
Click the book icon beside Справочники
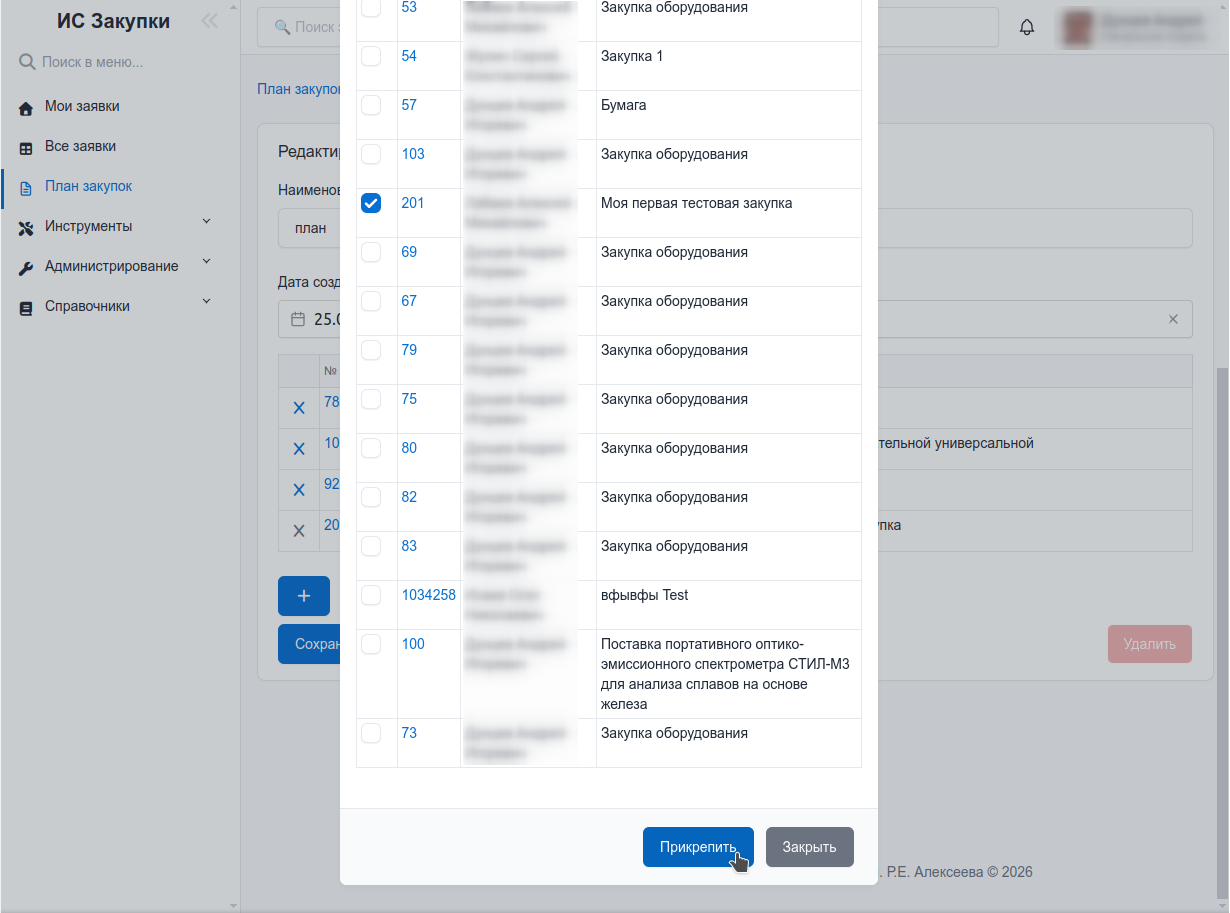pyautogui.click(x=26, y=307)
